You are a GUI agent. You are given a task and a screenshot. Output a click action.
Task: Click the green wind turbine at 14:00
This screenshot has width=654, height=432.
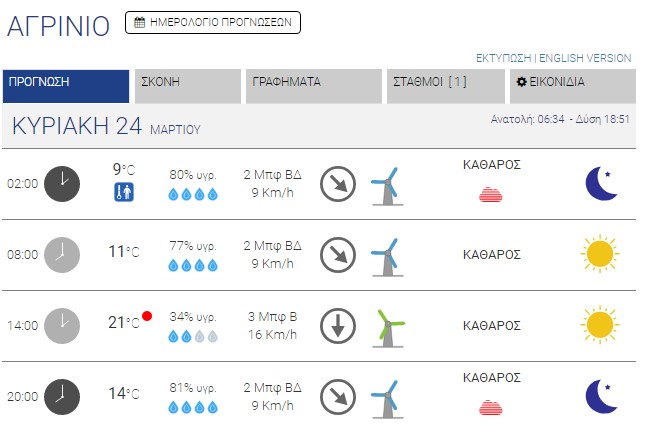[x=390, y=325]
